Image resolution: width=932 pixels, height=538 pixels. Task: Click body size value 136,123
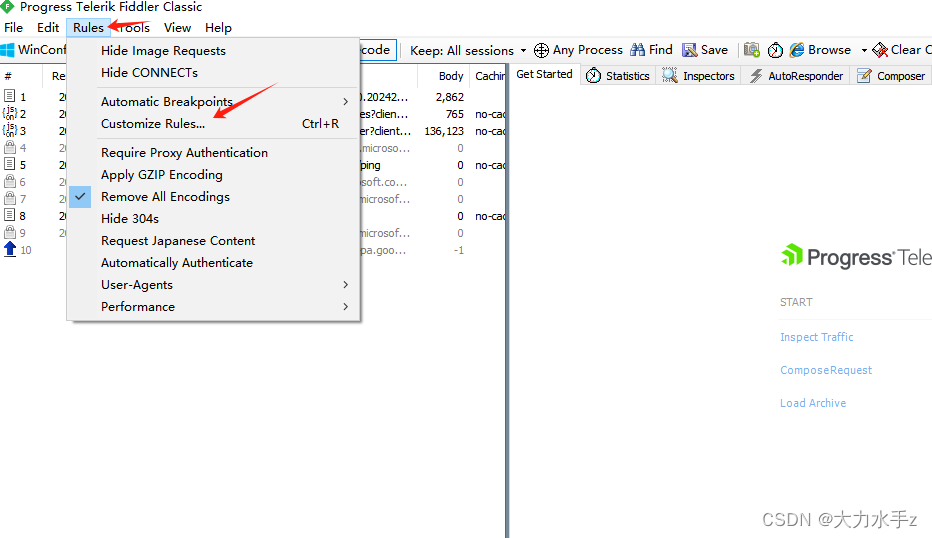[444, 131]
